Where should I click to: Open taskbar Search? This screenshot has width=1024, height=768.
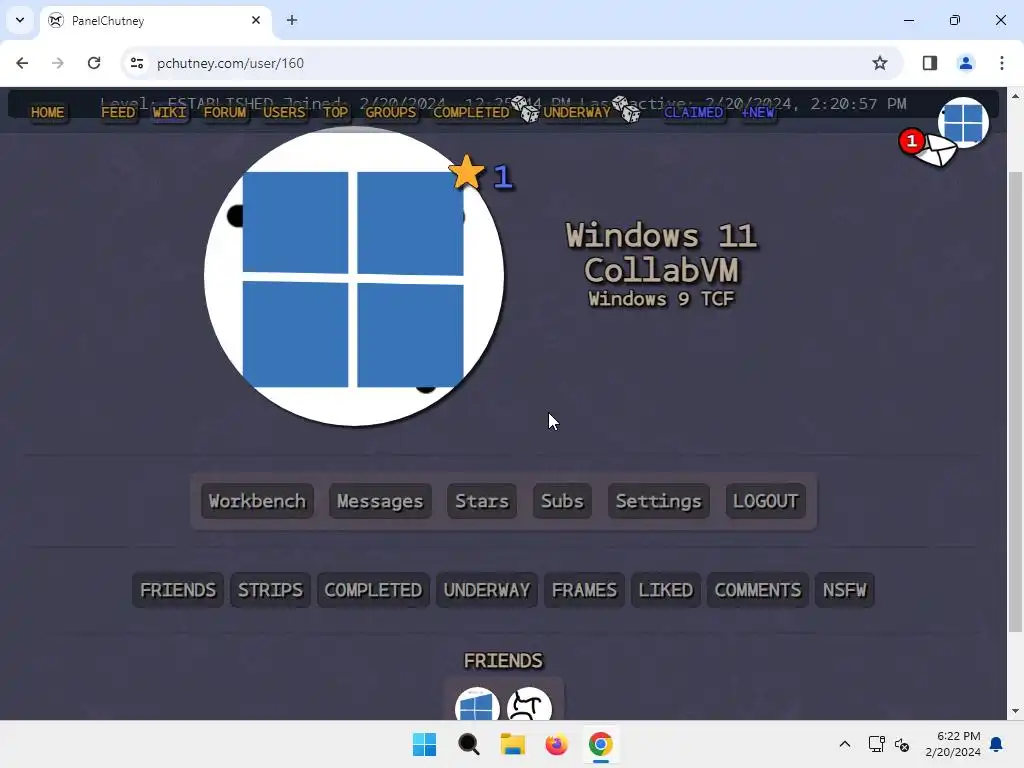click(x=468, y=744)
